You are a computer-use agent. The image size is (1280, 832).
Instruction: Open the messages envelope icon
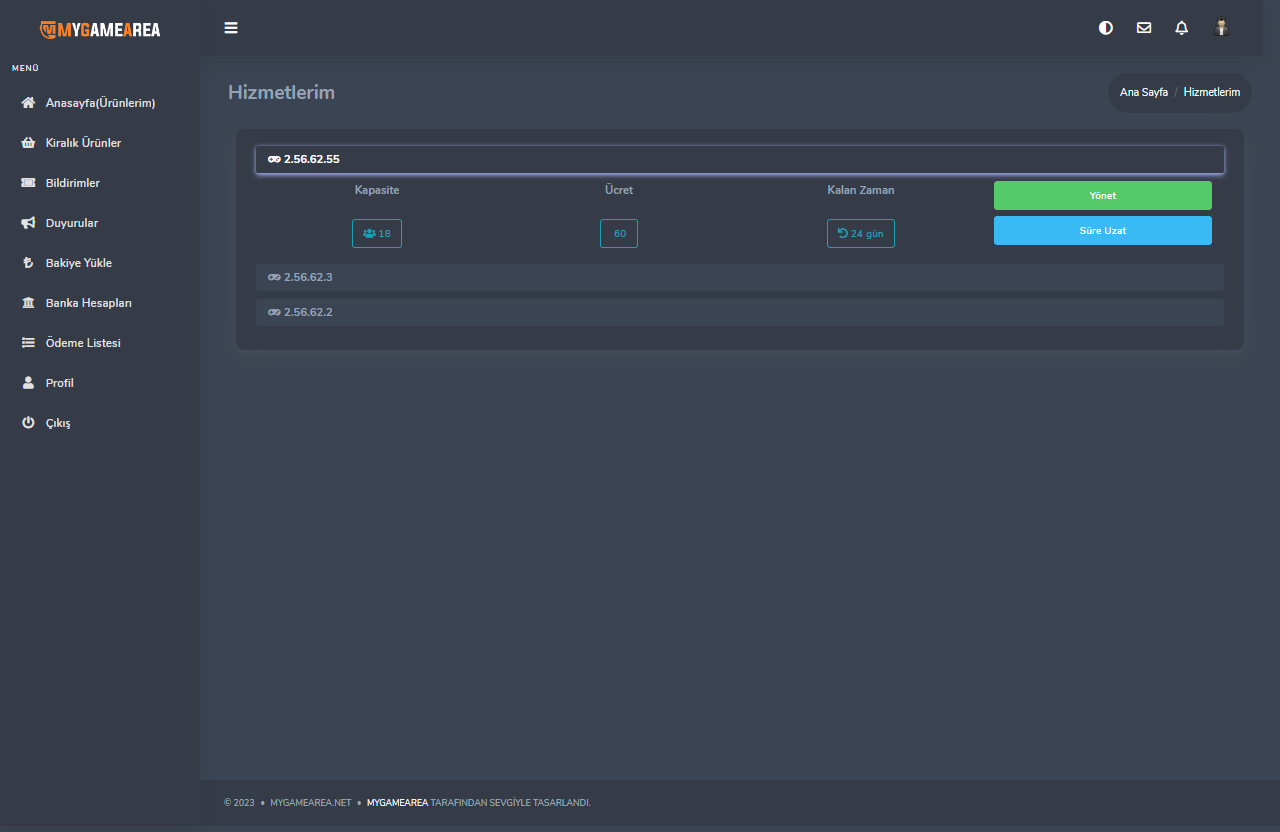pos(1144,28)
